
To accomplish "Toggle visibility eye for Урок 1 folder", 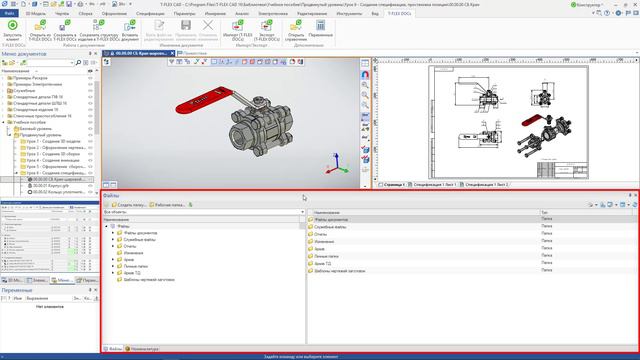I will pos(90,142).
